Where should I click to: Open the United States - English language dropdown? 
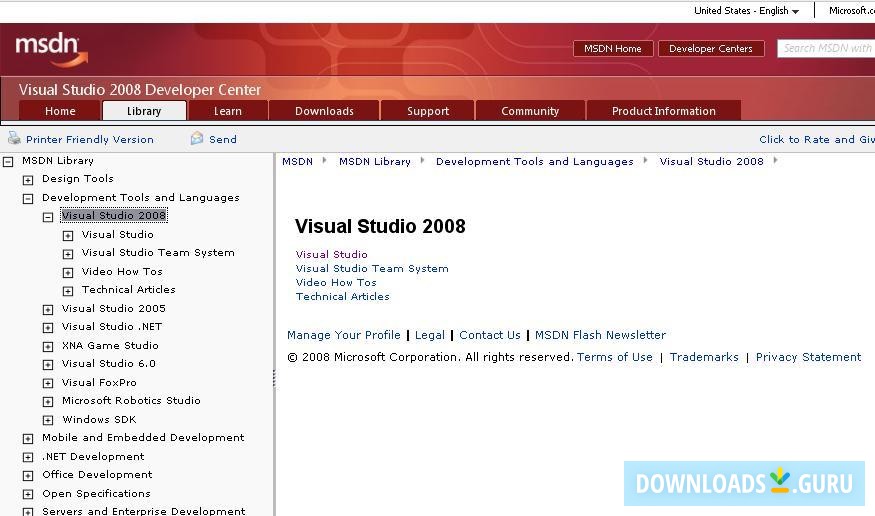pyautogui.click(x=746, y=11)
